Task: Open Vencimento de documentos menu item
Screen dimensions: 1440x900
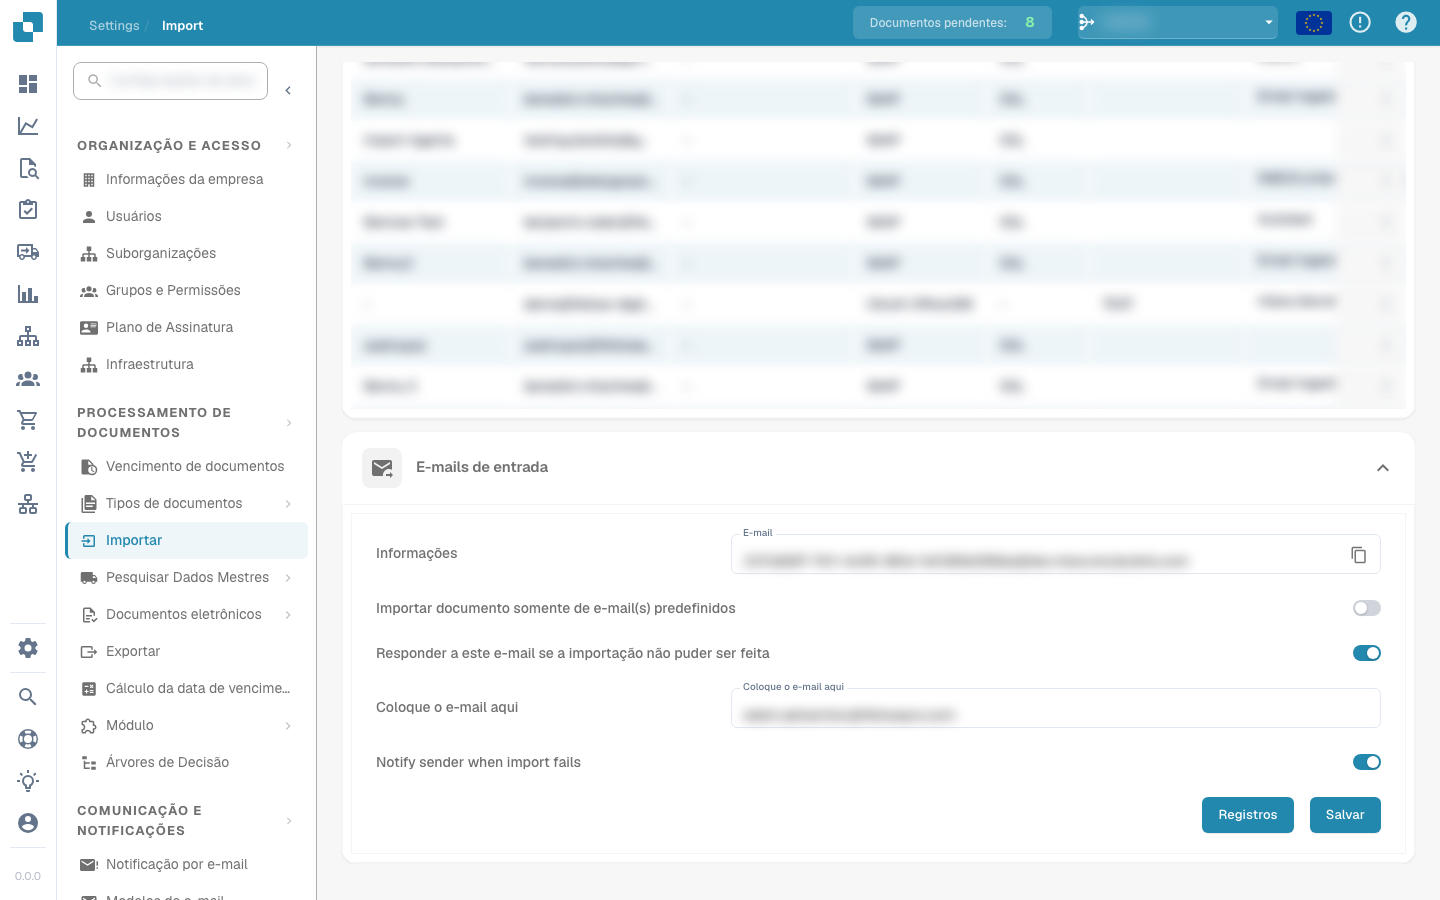Action: [x=186, y=467]
